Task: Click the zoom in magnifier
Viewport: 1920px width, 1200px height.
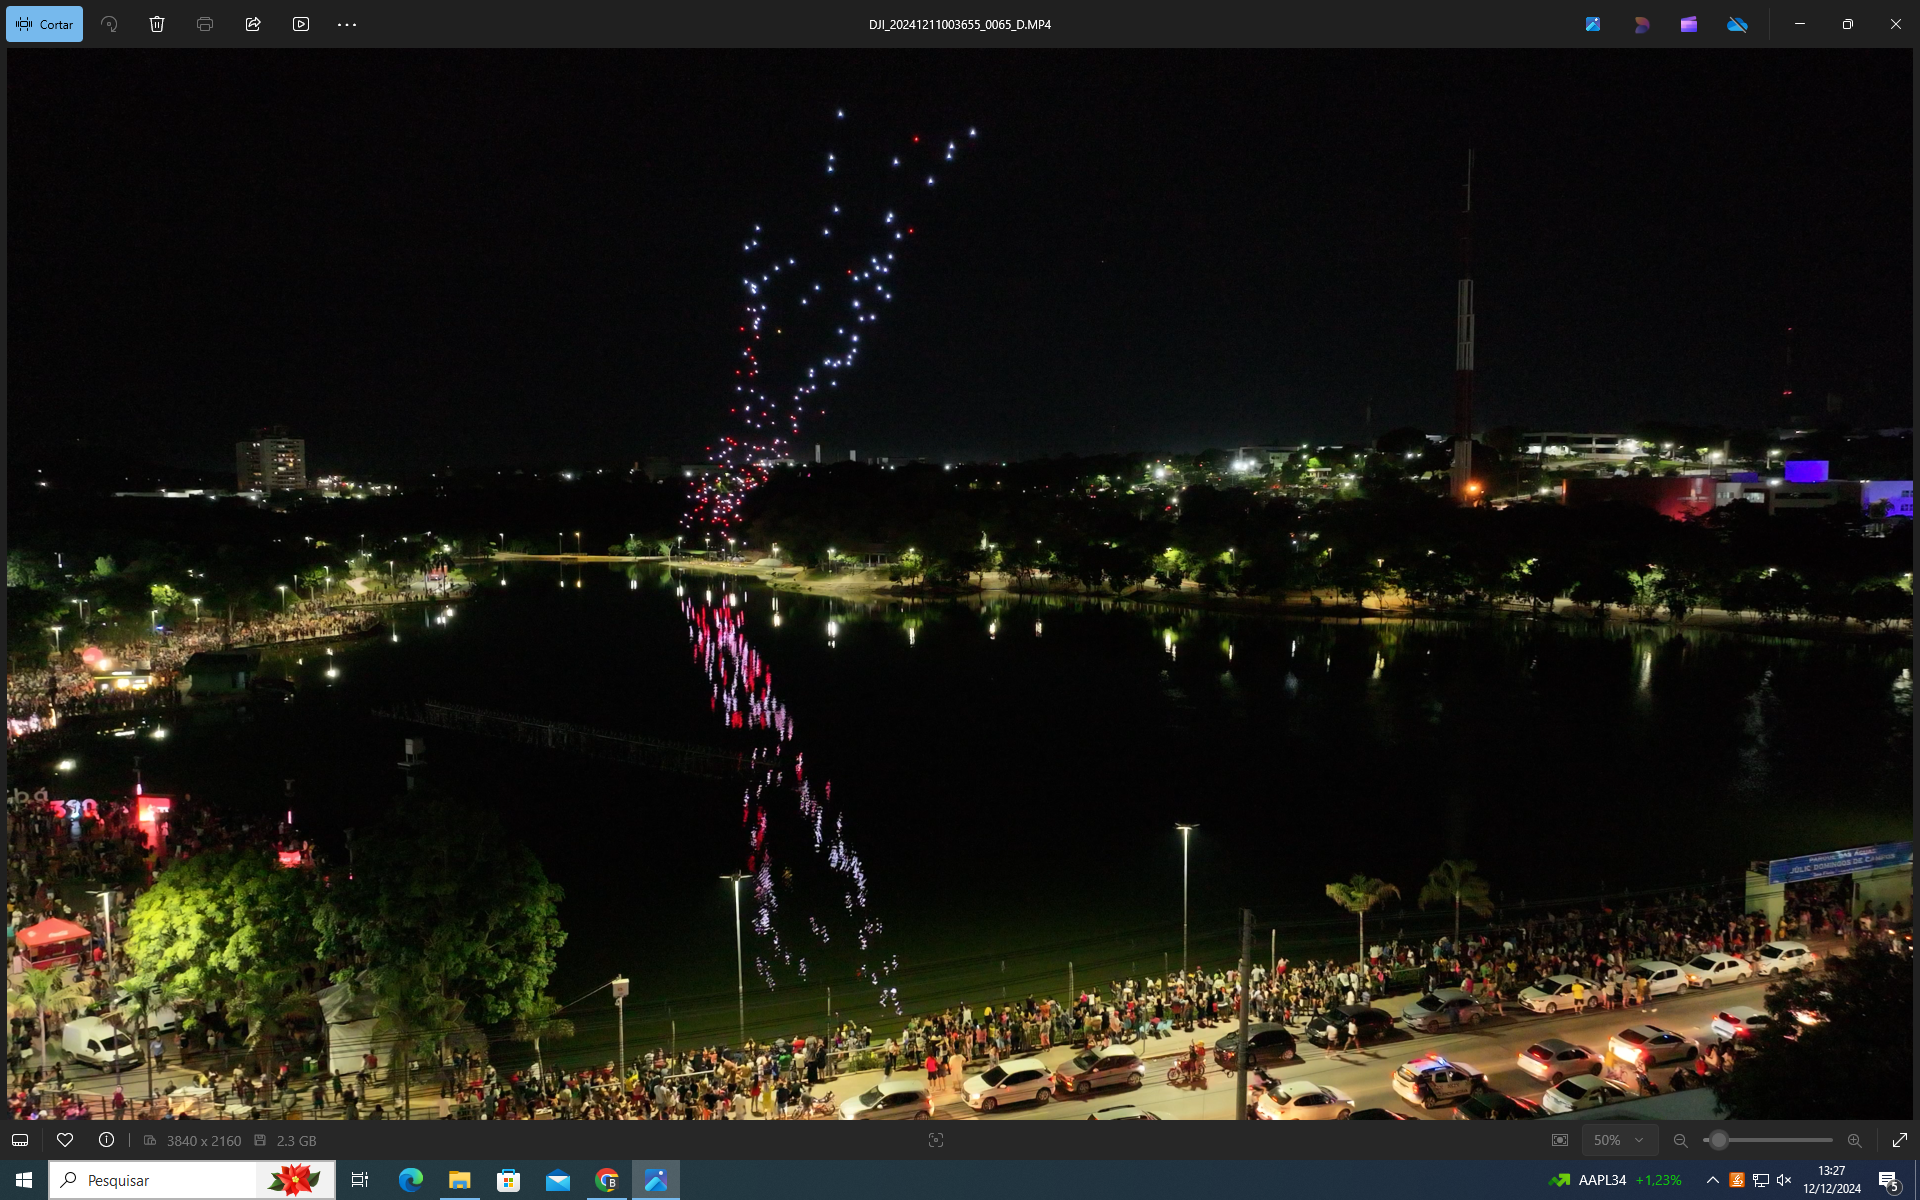Action: tap(1854, 1140)
